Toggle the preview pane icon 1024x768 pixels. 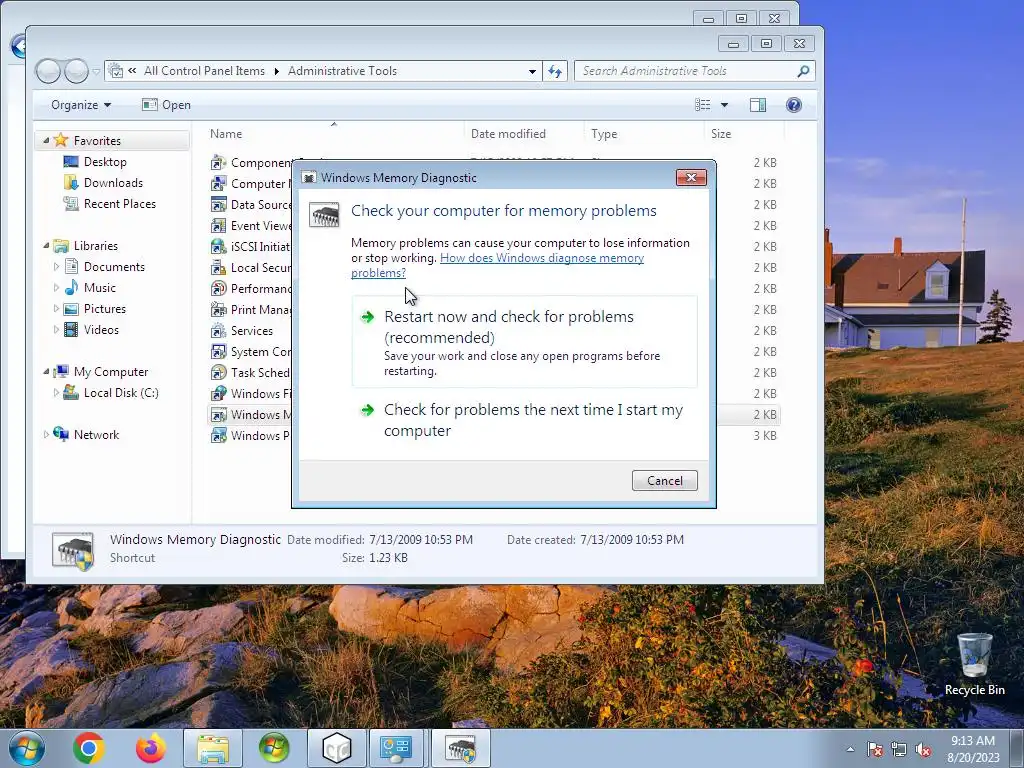click(758, 105)
